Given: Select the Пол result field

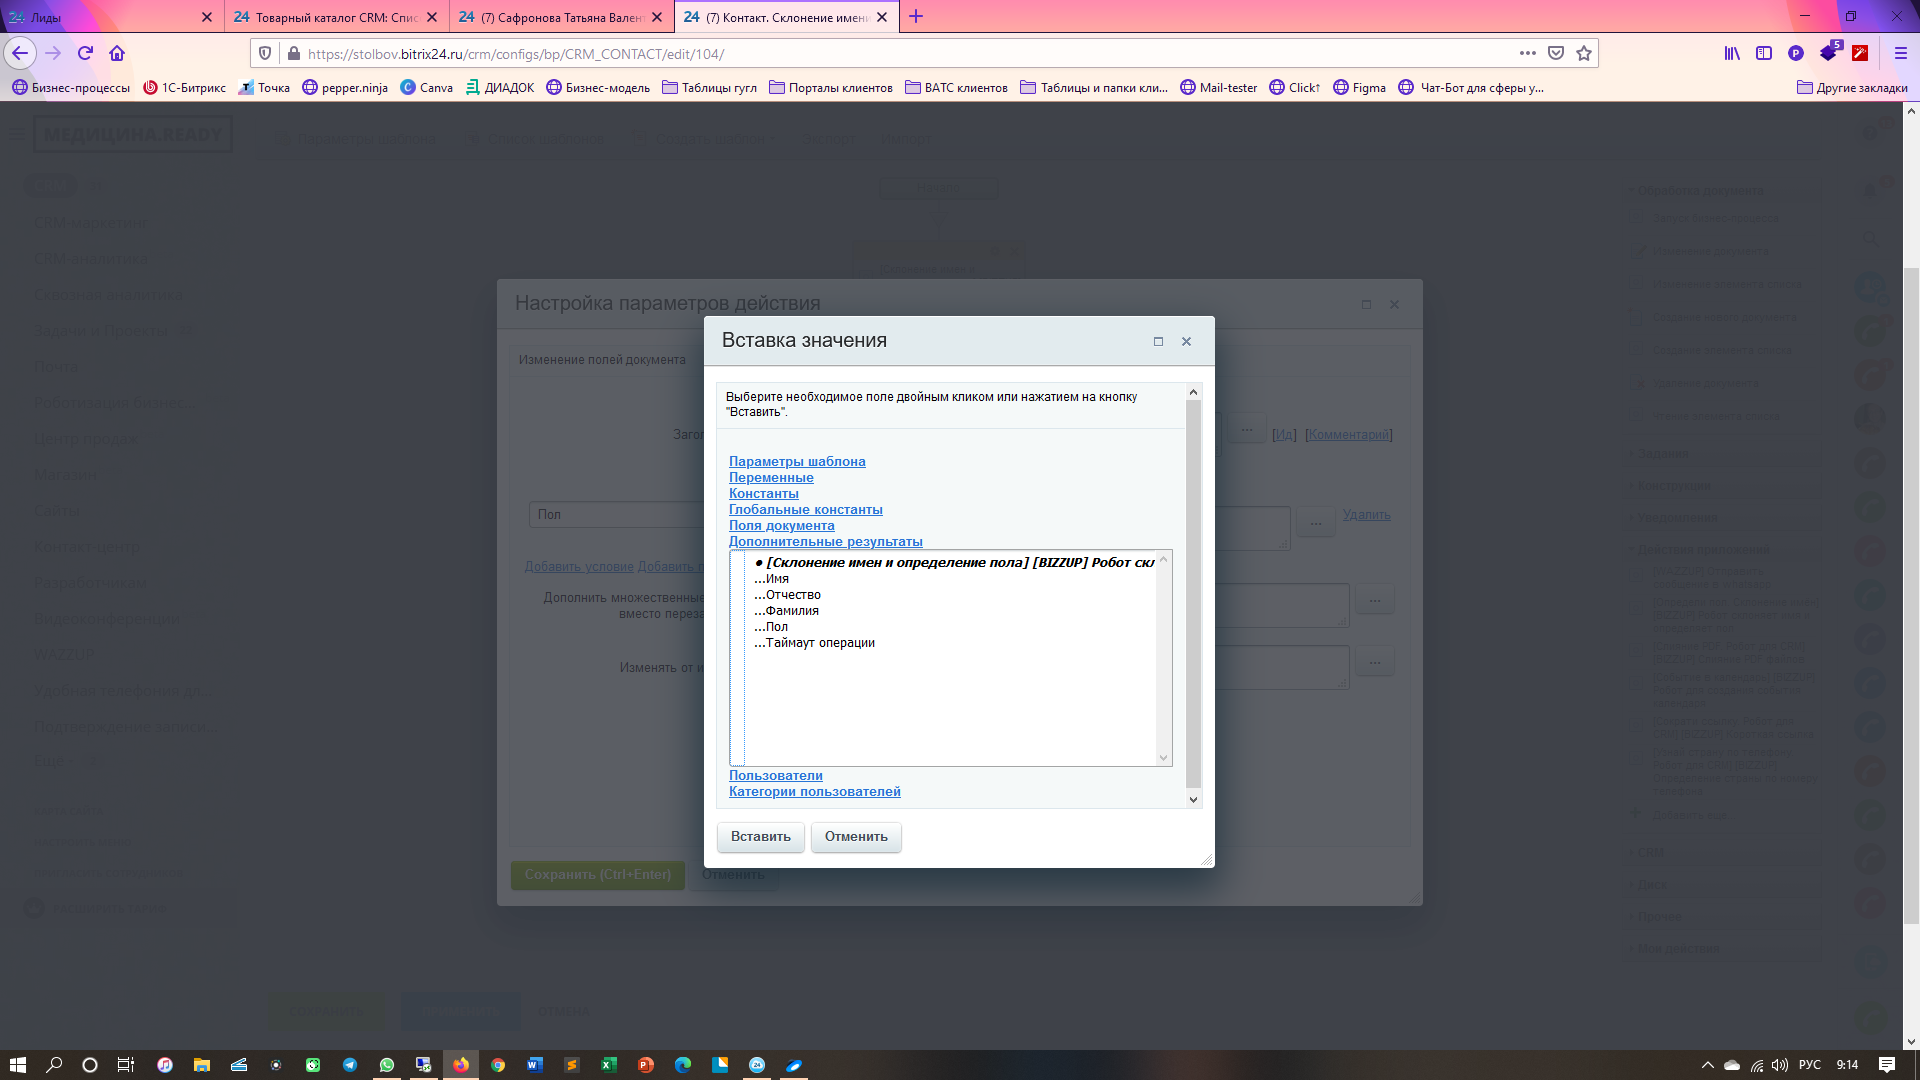Looking at the screenshot, I should [776, 627].
